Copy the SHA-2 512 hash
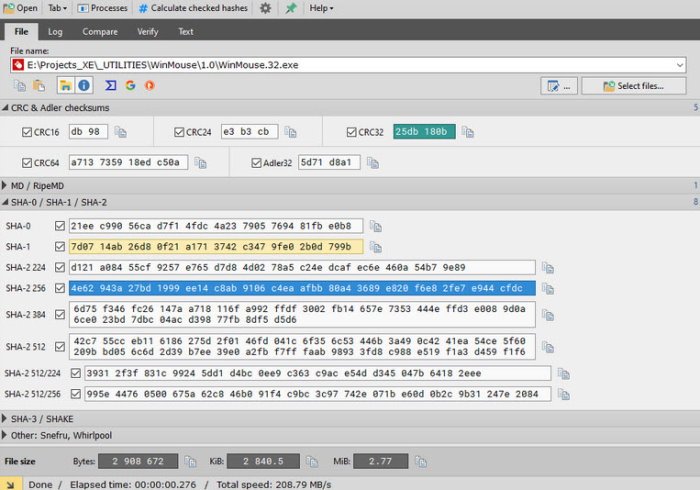 548,347
